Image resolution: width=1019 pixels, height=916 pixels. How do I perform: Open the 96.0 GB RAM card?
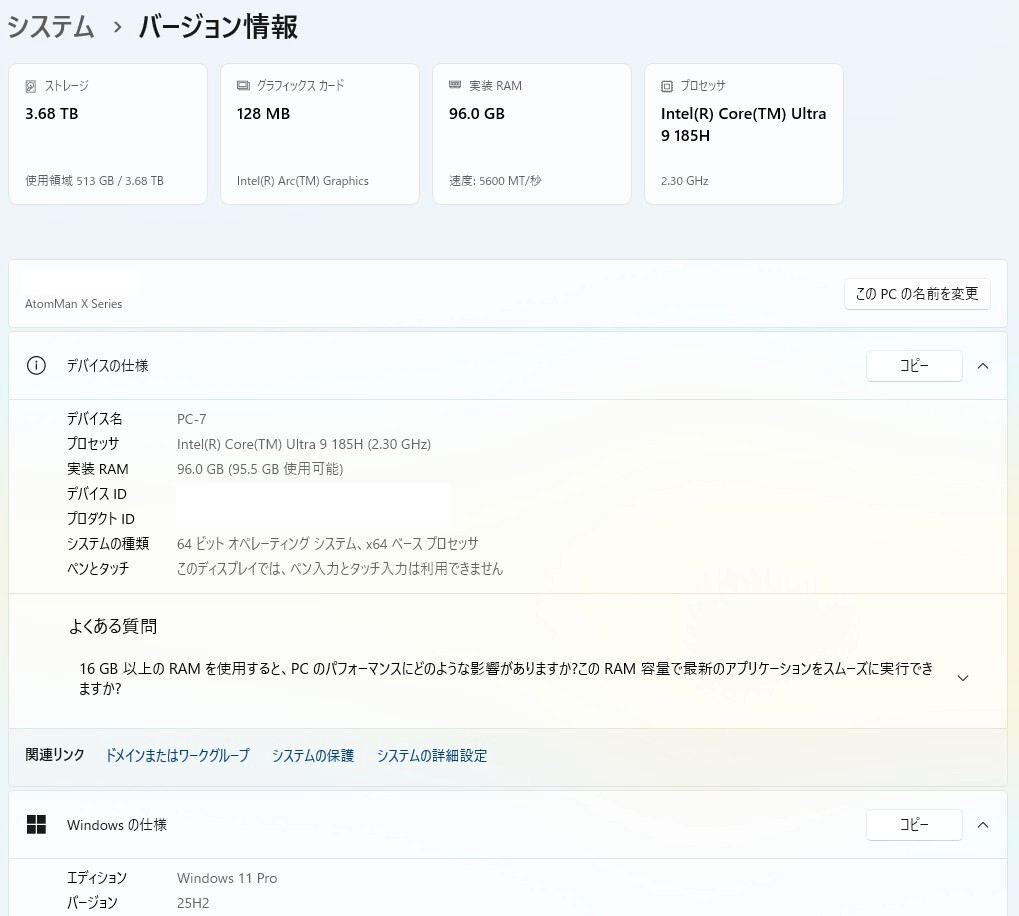(531, 134)
